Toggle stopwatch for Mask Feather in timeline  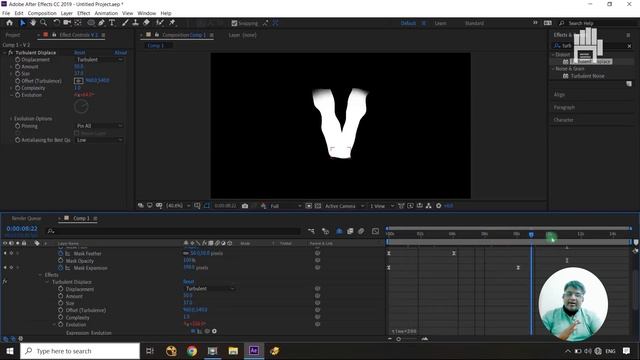pos(61,253)
